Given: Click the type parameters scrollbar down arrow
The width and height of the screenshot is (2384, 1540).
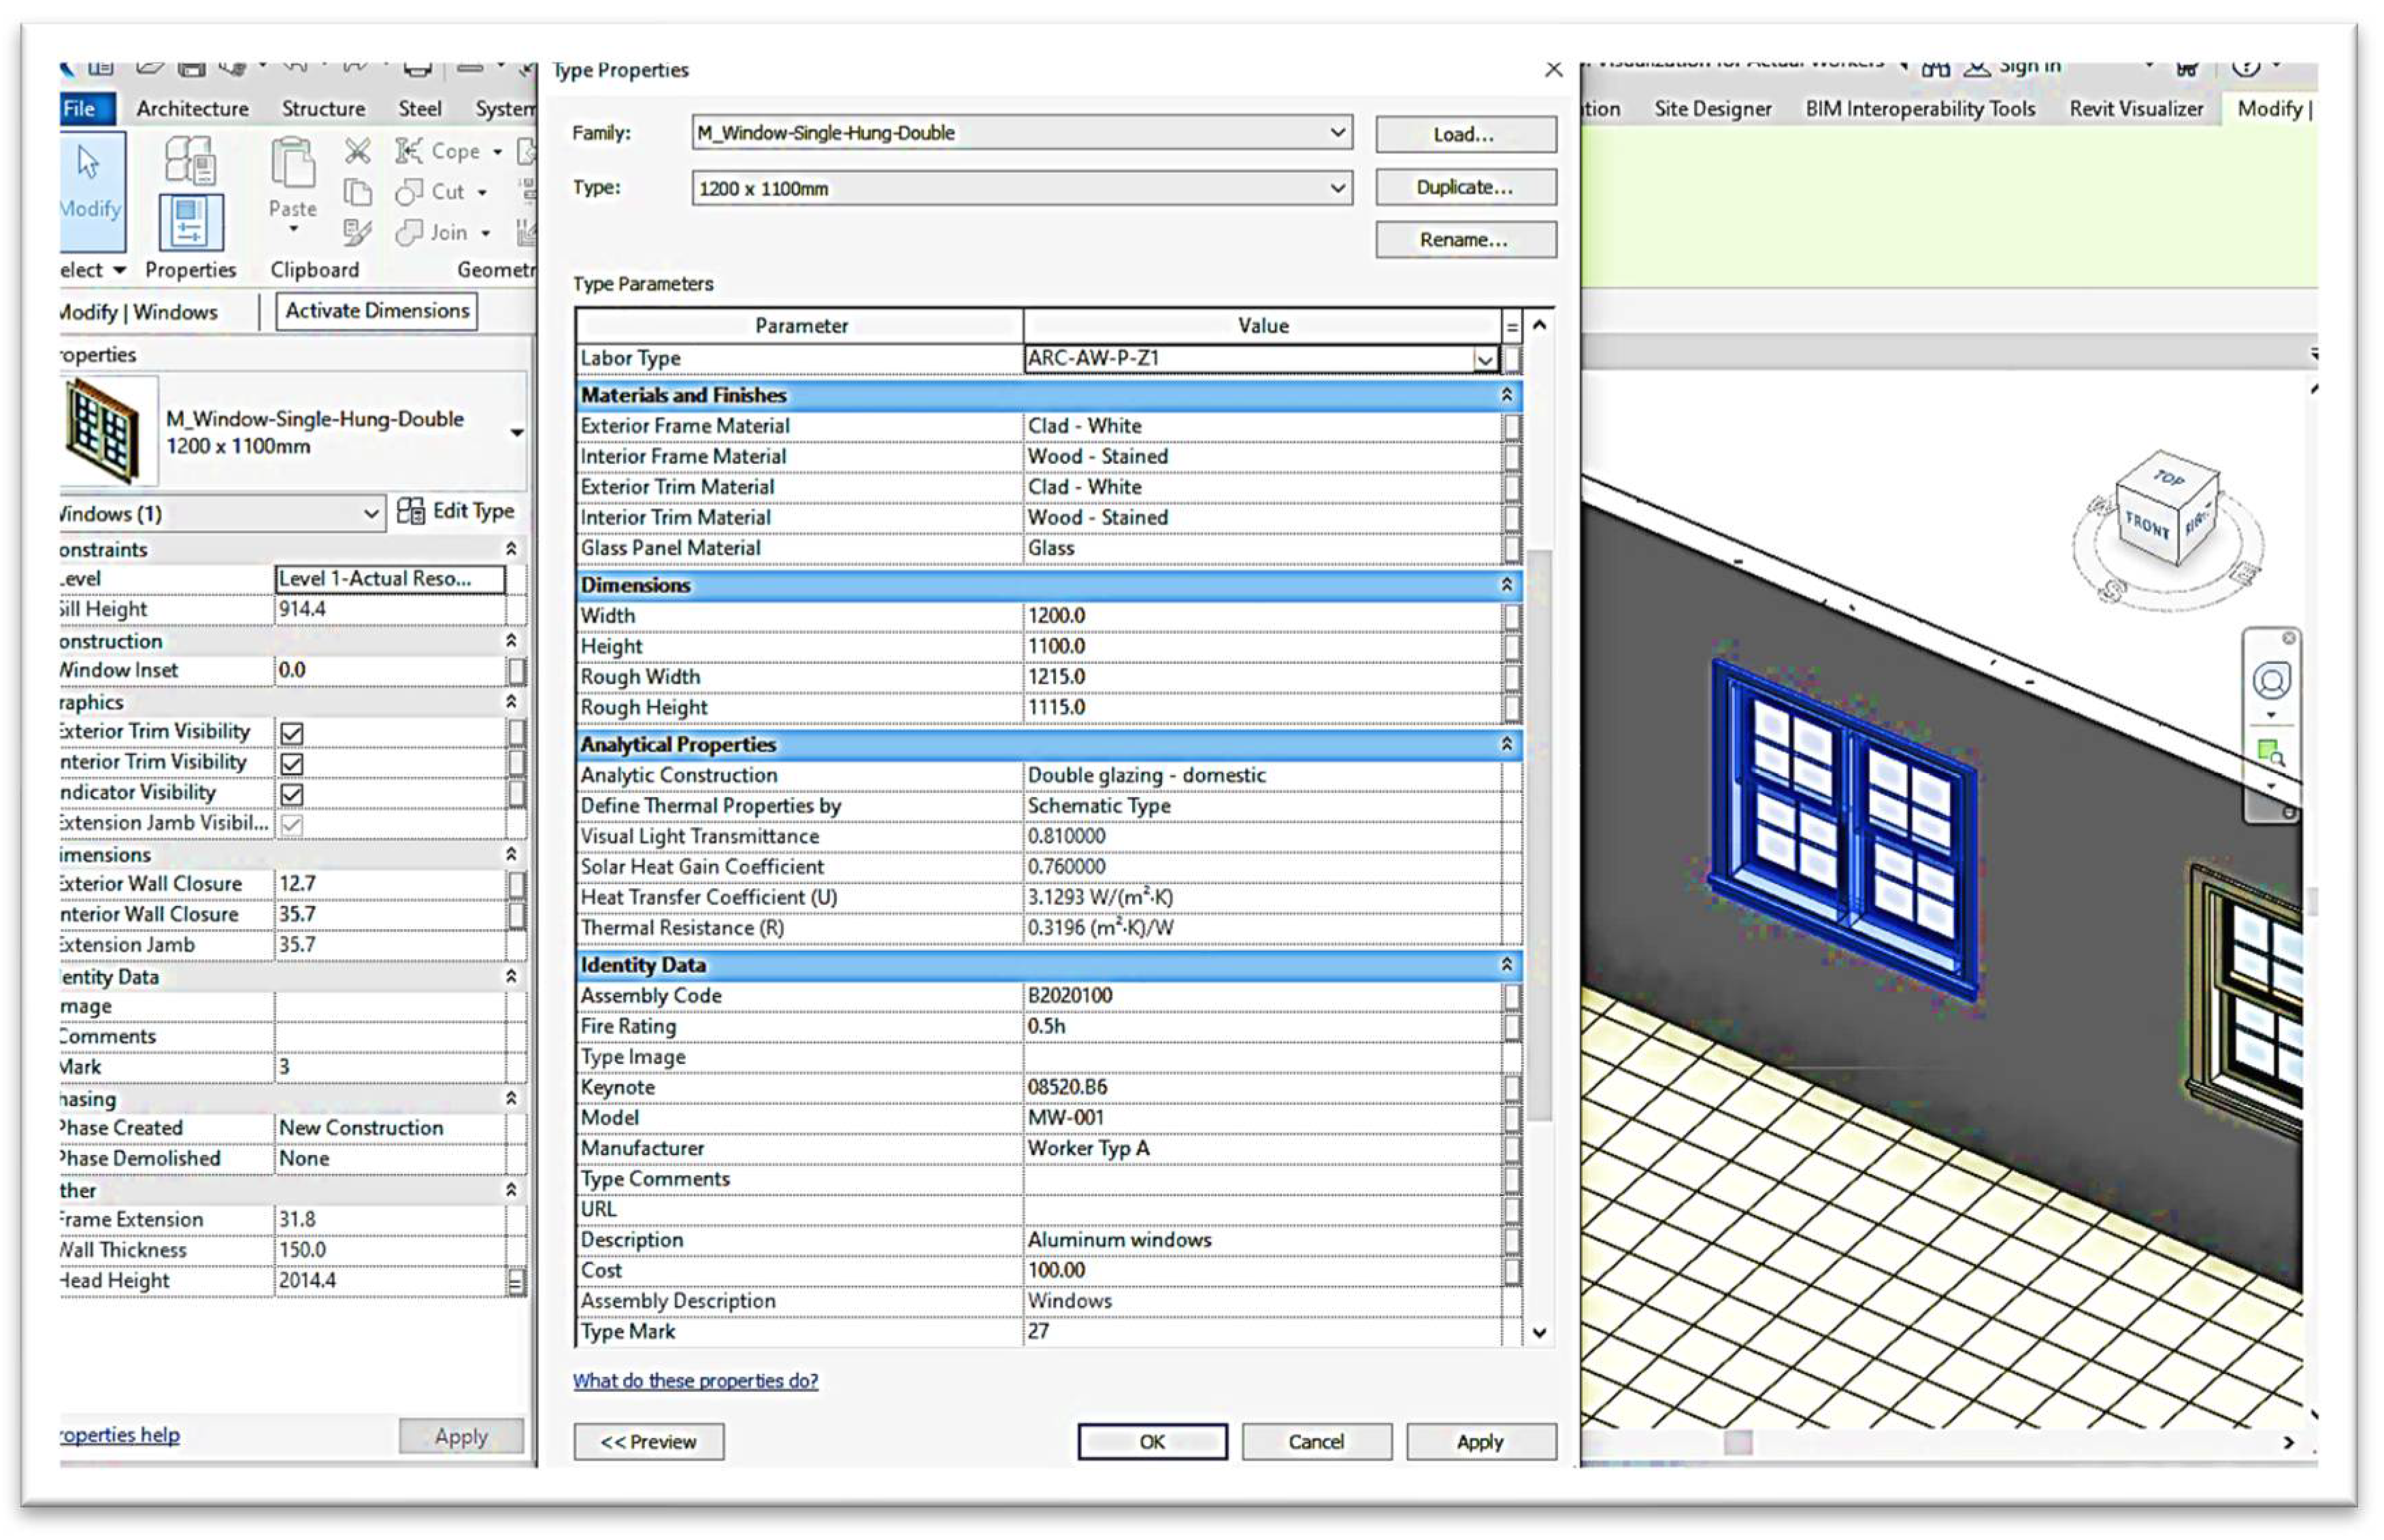Looking at the screenshot, I should pos(1539,1333).
